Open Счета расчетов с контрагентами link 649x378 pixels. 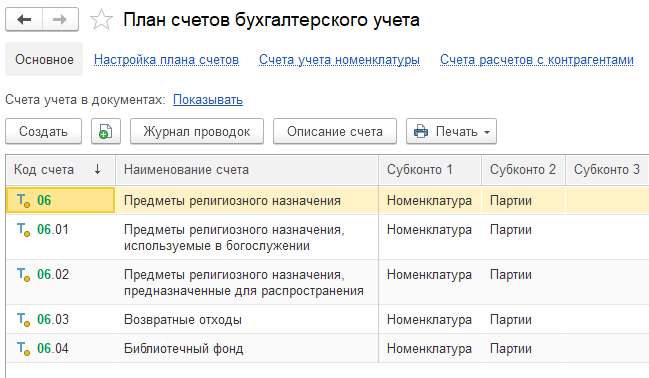click(537, 60)
